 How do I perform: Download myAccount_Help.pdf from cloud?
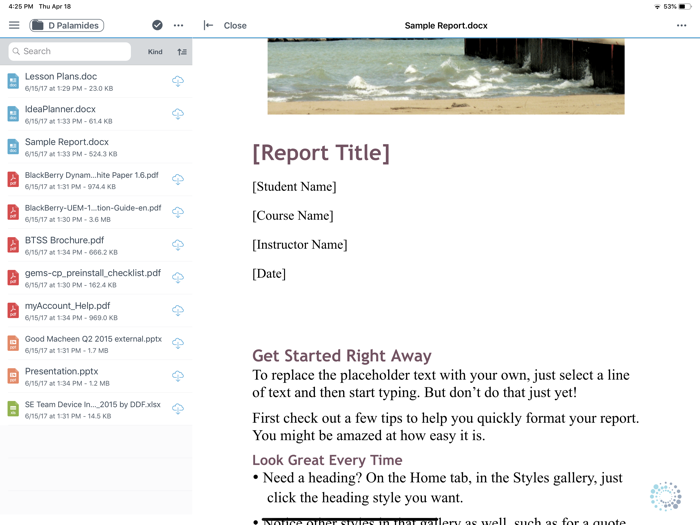178,310
